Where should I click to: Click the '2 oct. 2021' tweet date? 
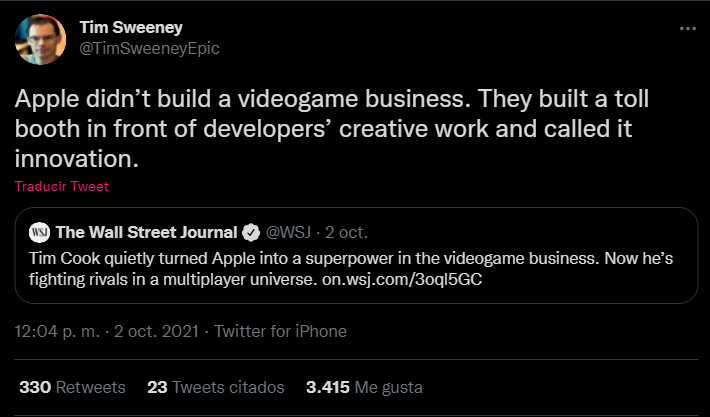(x=155, y=331)
